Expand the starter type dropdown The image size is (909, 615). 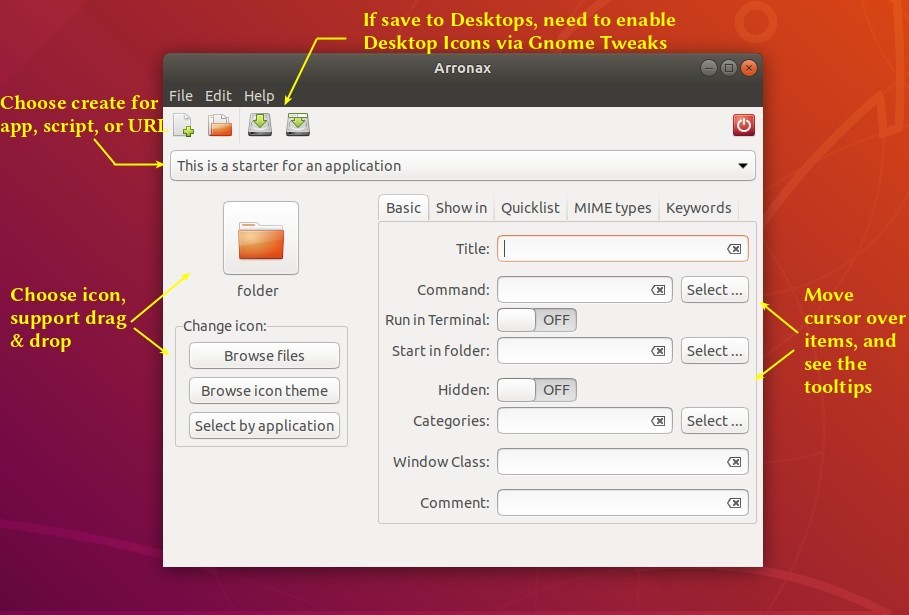(x=463, y=166)
